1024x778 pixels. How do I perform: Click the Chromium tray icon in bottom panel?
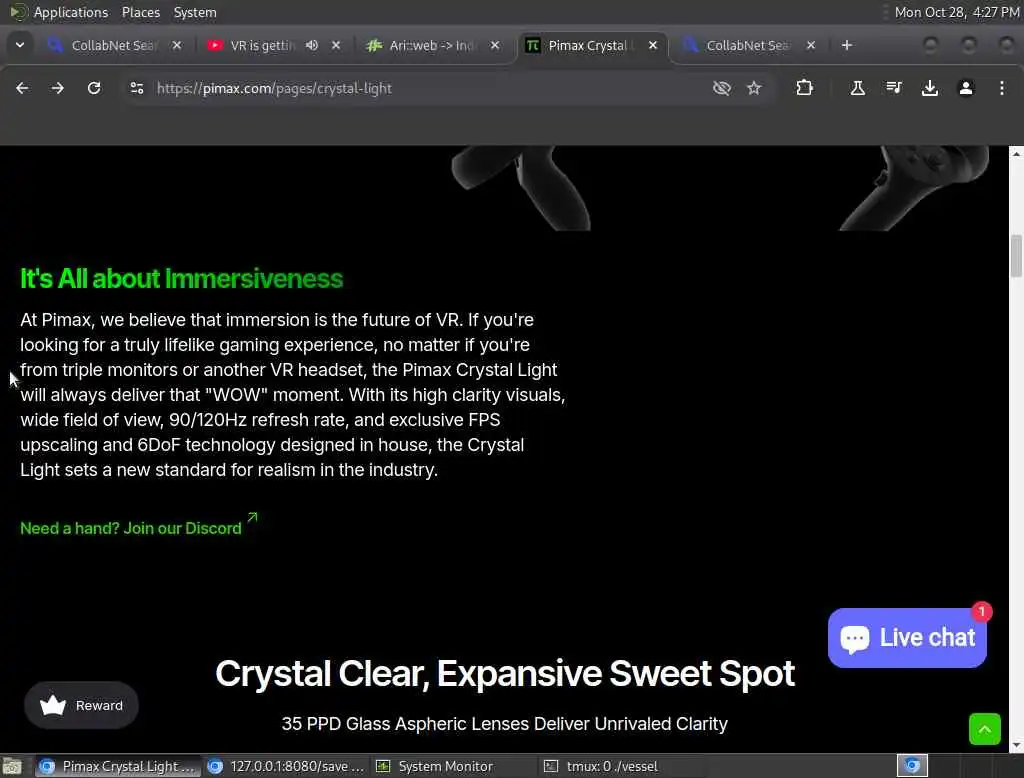[912, 766]
